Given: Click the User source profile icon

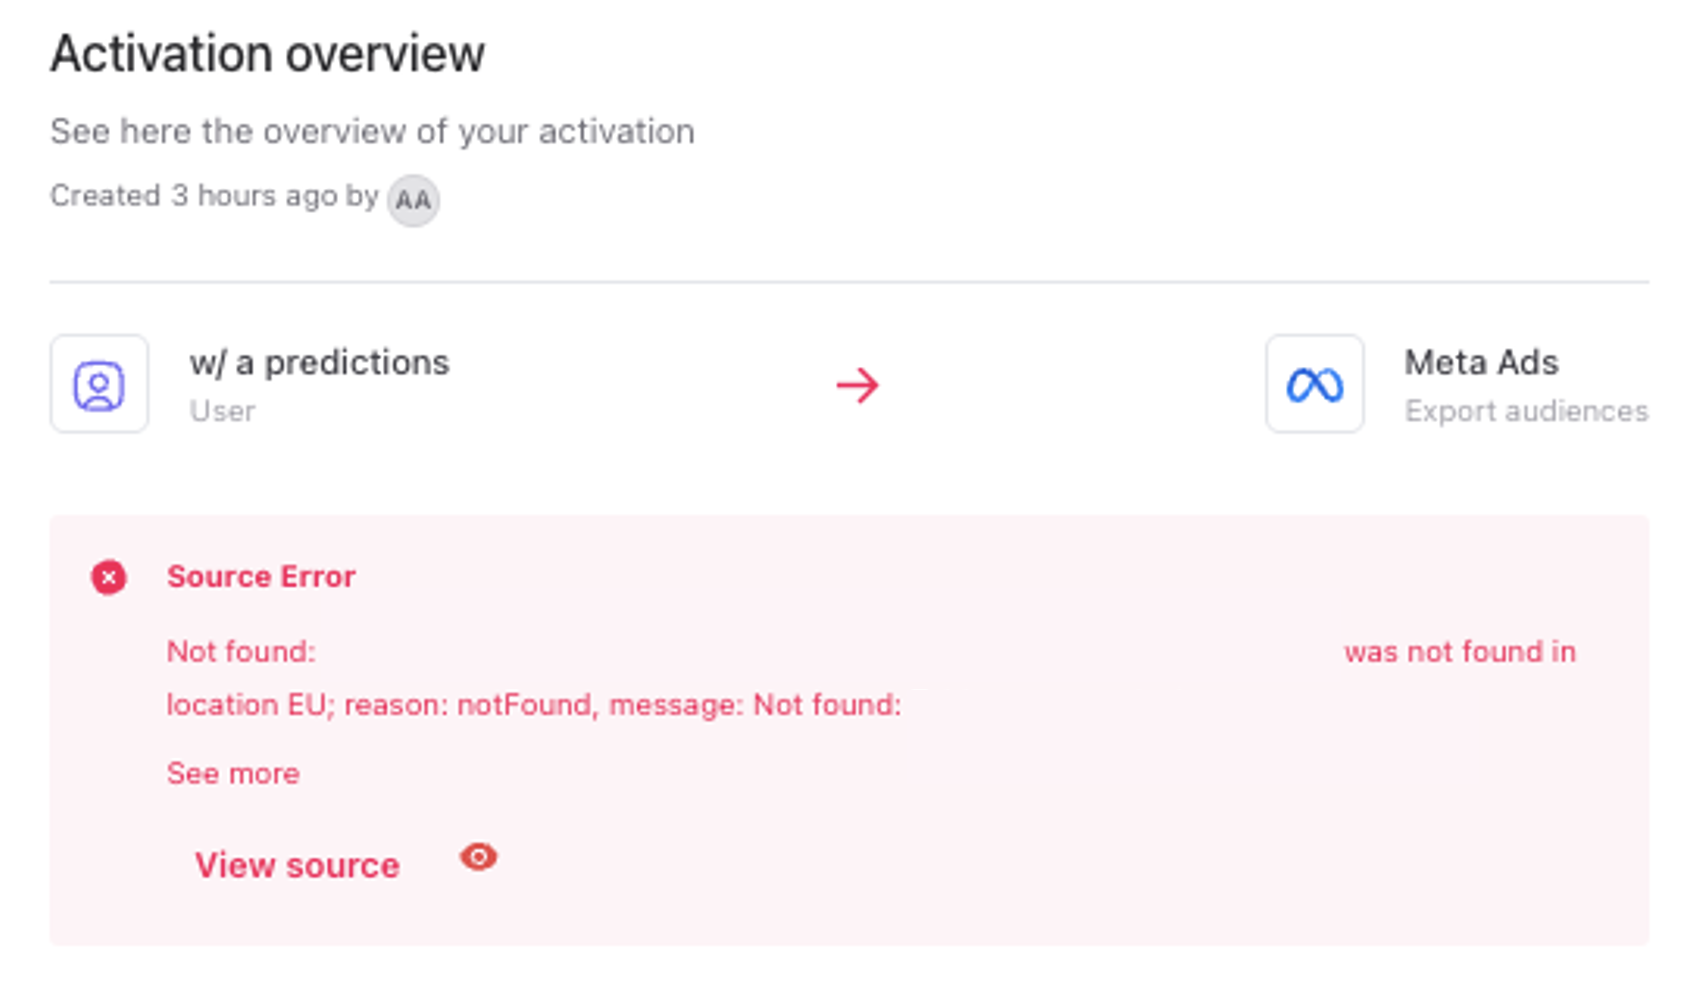Looking at the screenshot, I should point(99,385).
